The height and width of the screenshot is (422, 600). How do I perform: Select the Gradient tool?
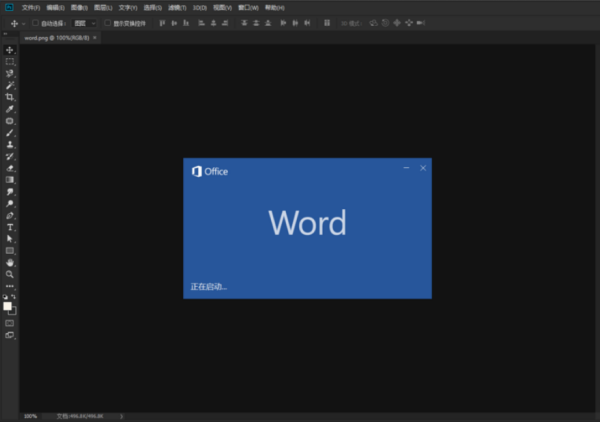(x=10, y=180)
